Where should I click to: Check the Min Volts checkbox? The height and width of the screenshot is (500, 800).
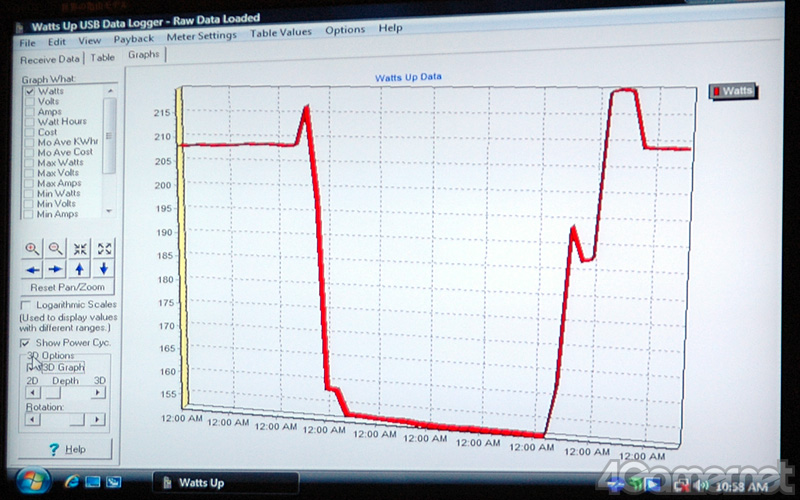coord(30,204)
